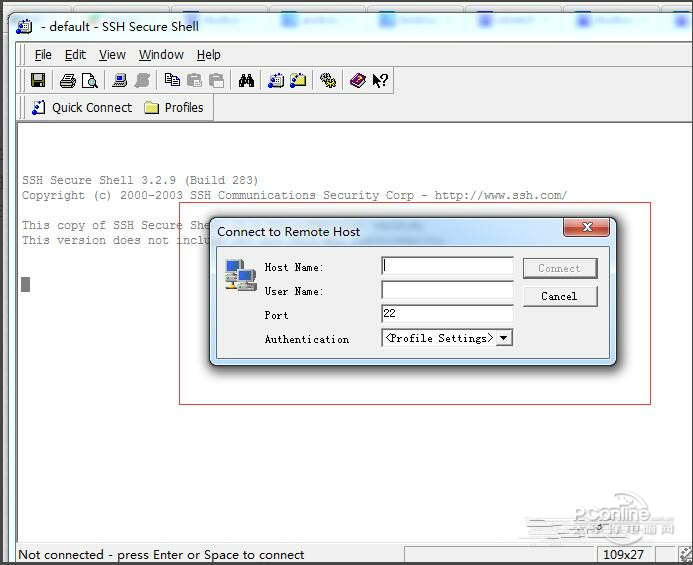Viewport: 693px width, 565px height.
Task: Click the Connect computer icon
Action: pos(120,80)
